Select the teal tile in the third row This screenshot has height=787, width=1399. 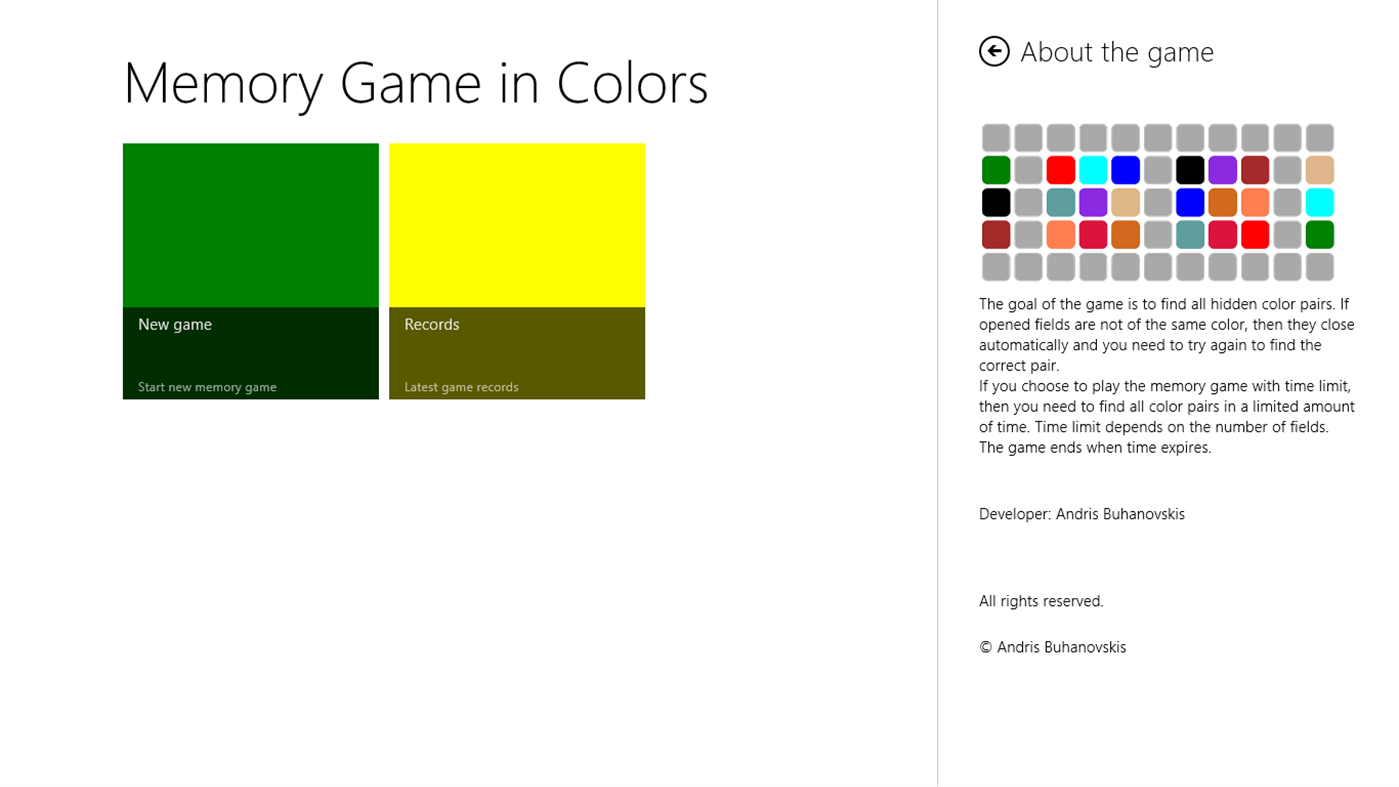coord(1060,201)
